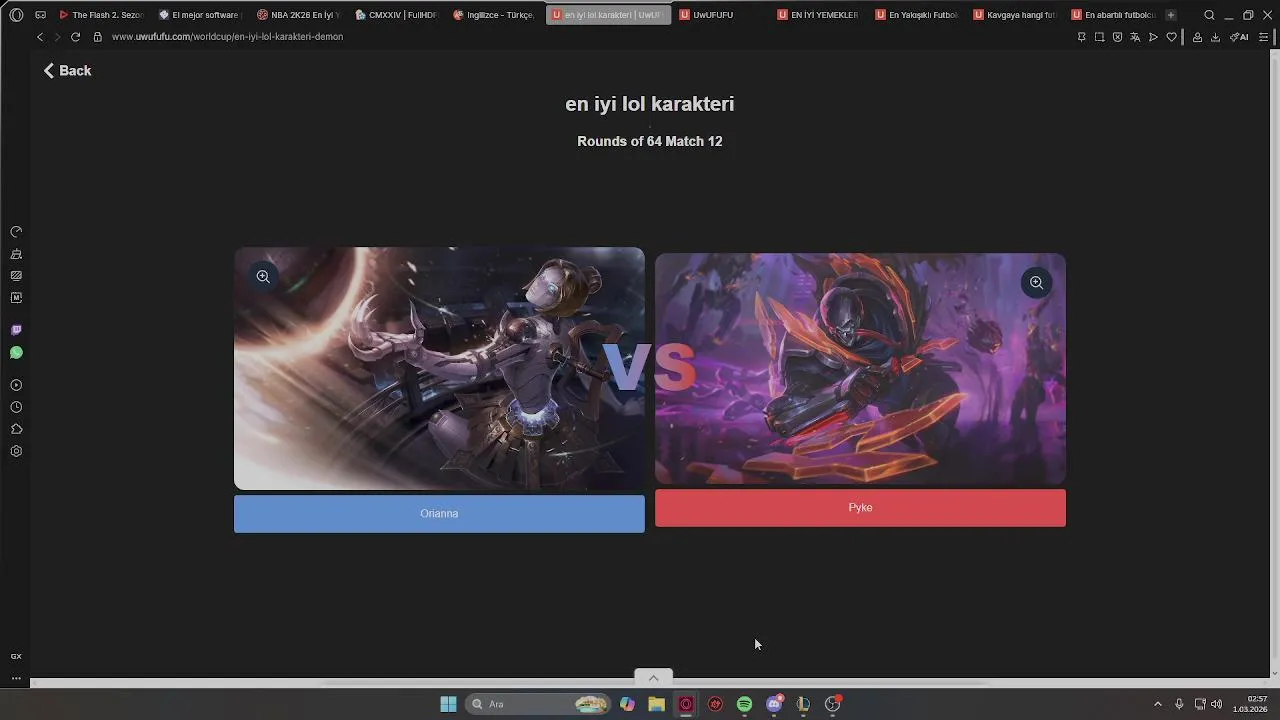The width and height of the screenshot is (1280, 720).
Task: Open the Easy Setup sliders icon
Action: click(1264, 37)
